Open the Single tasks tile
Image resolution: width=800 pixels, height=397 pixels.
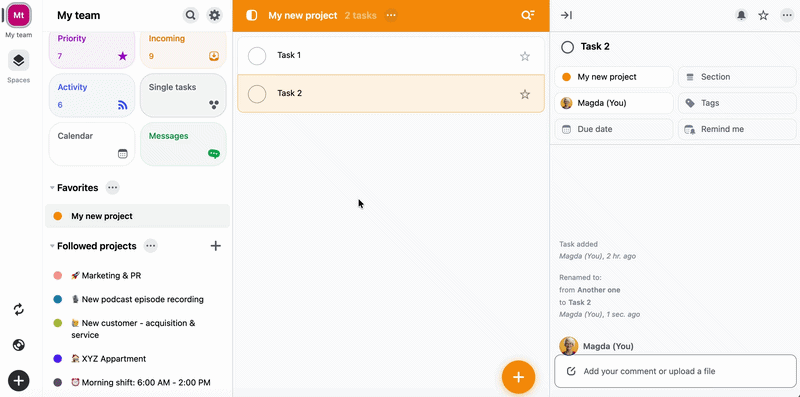pos(183,95)
